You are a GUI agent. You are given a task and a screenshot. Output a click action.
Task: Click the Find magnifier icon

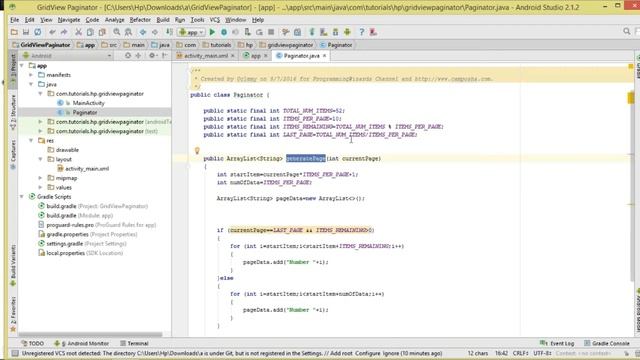(x=117, y=32)
